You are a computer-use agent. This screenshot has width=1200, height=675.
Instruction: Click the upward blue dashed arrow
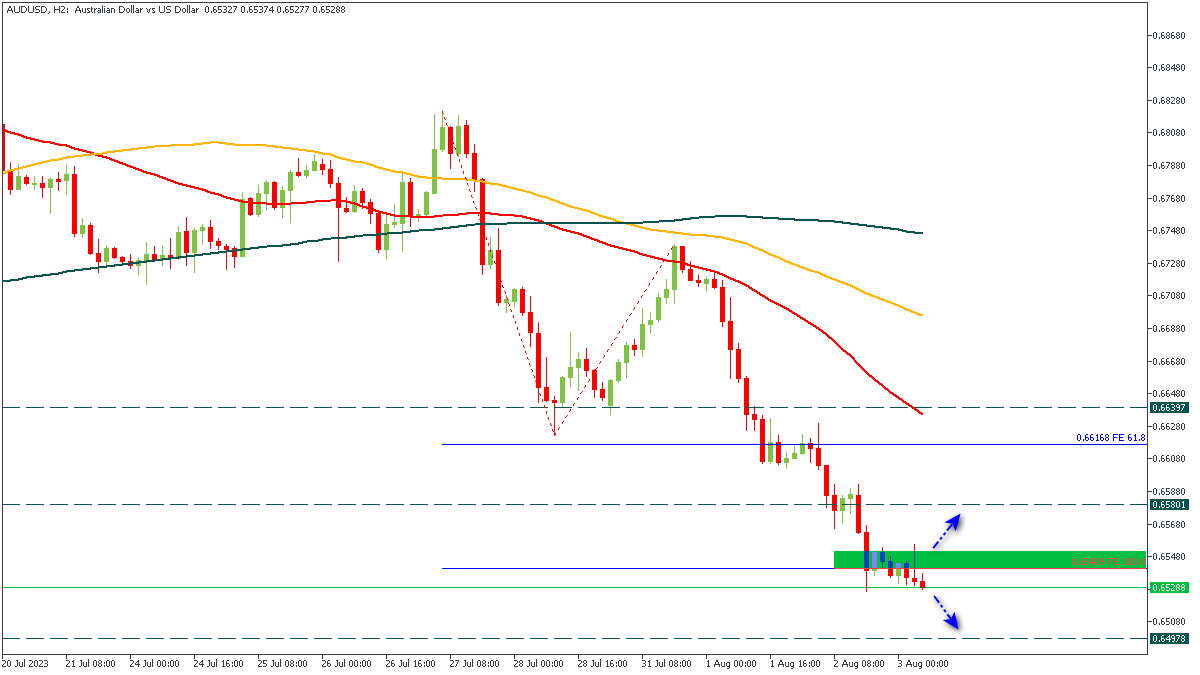946,531
